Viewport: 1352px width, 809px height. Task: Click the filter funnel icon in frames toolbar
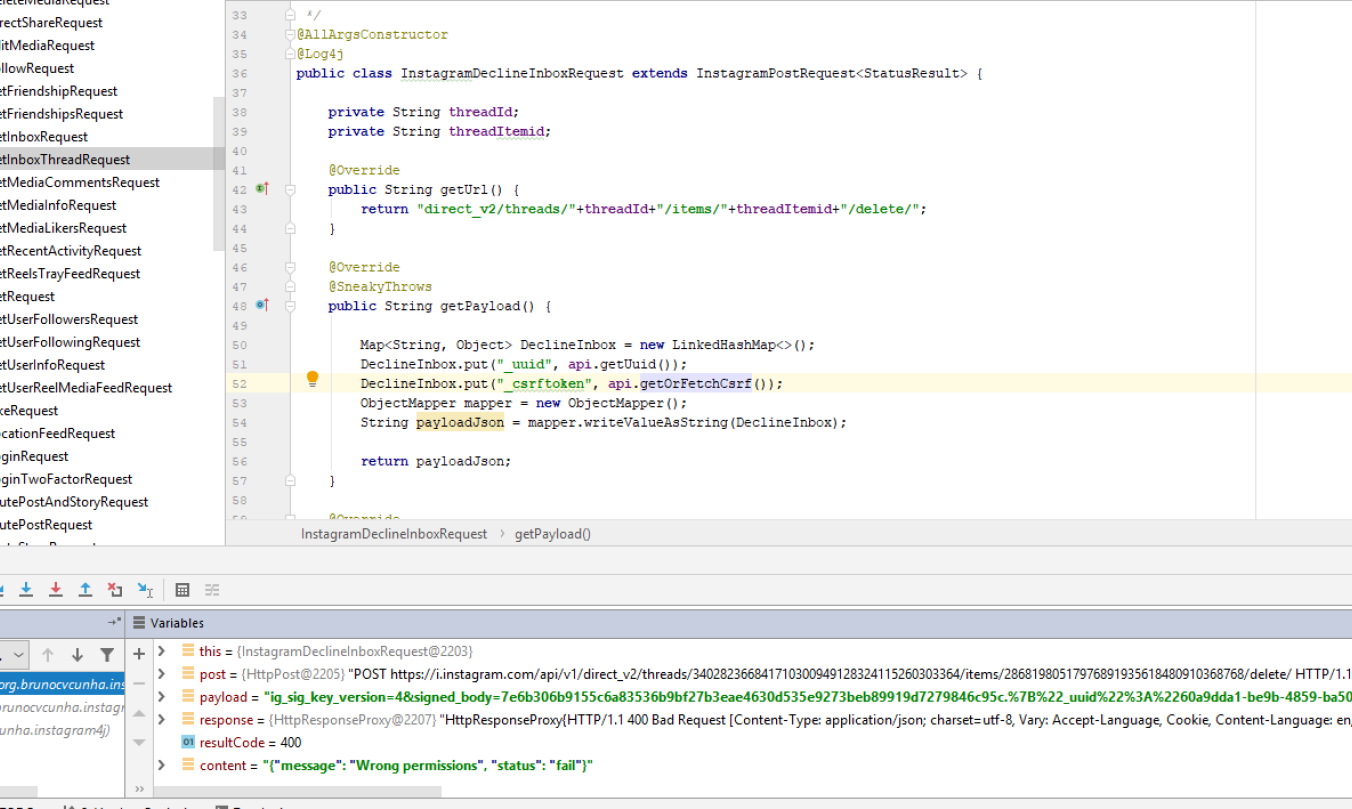coord(107,655)
